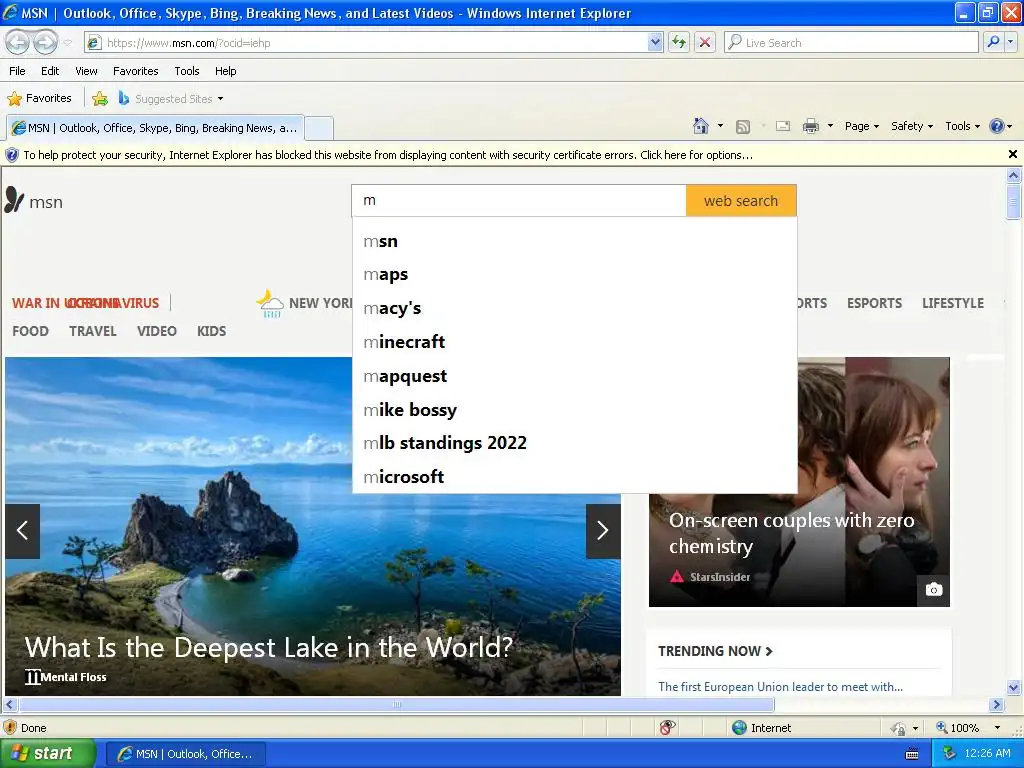1024x768 pixels.
Task: Click the browser Back arrow button
Action: [x=18, y=42]
